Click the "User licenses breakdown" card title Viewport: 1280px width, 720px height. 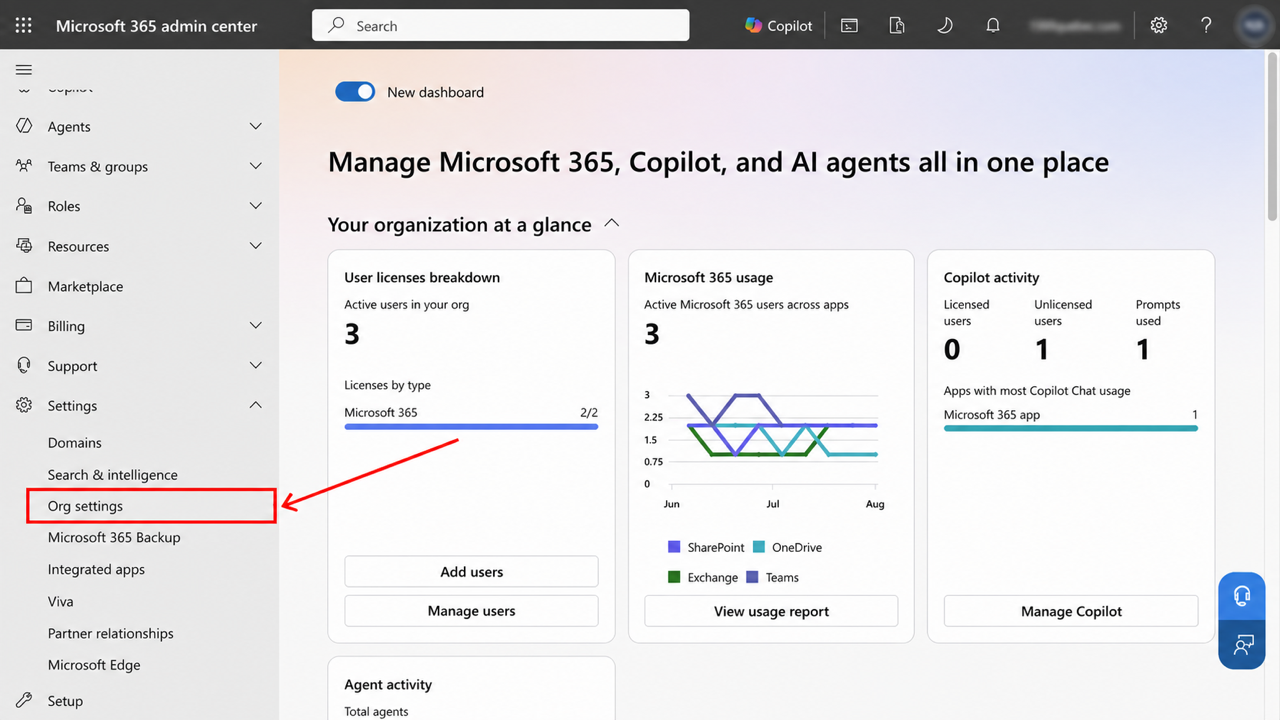422,278
